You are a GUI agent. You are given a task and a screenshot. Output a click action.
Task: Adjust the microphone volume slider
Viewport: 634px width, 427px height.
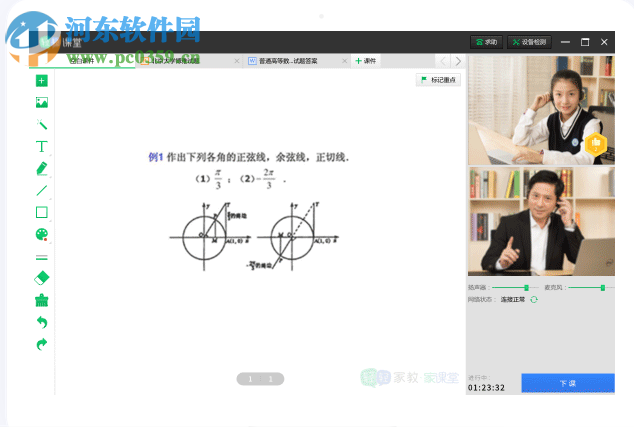(591, 287)
